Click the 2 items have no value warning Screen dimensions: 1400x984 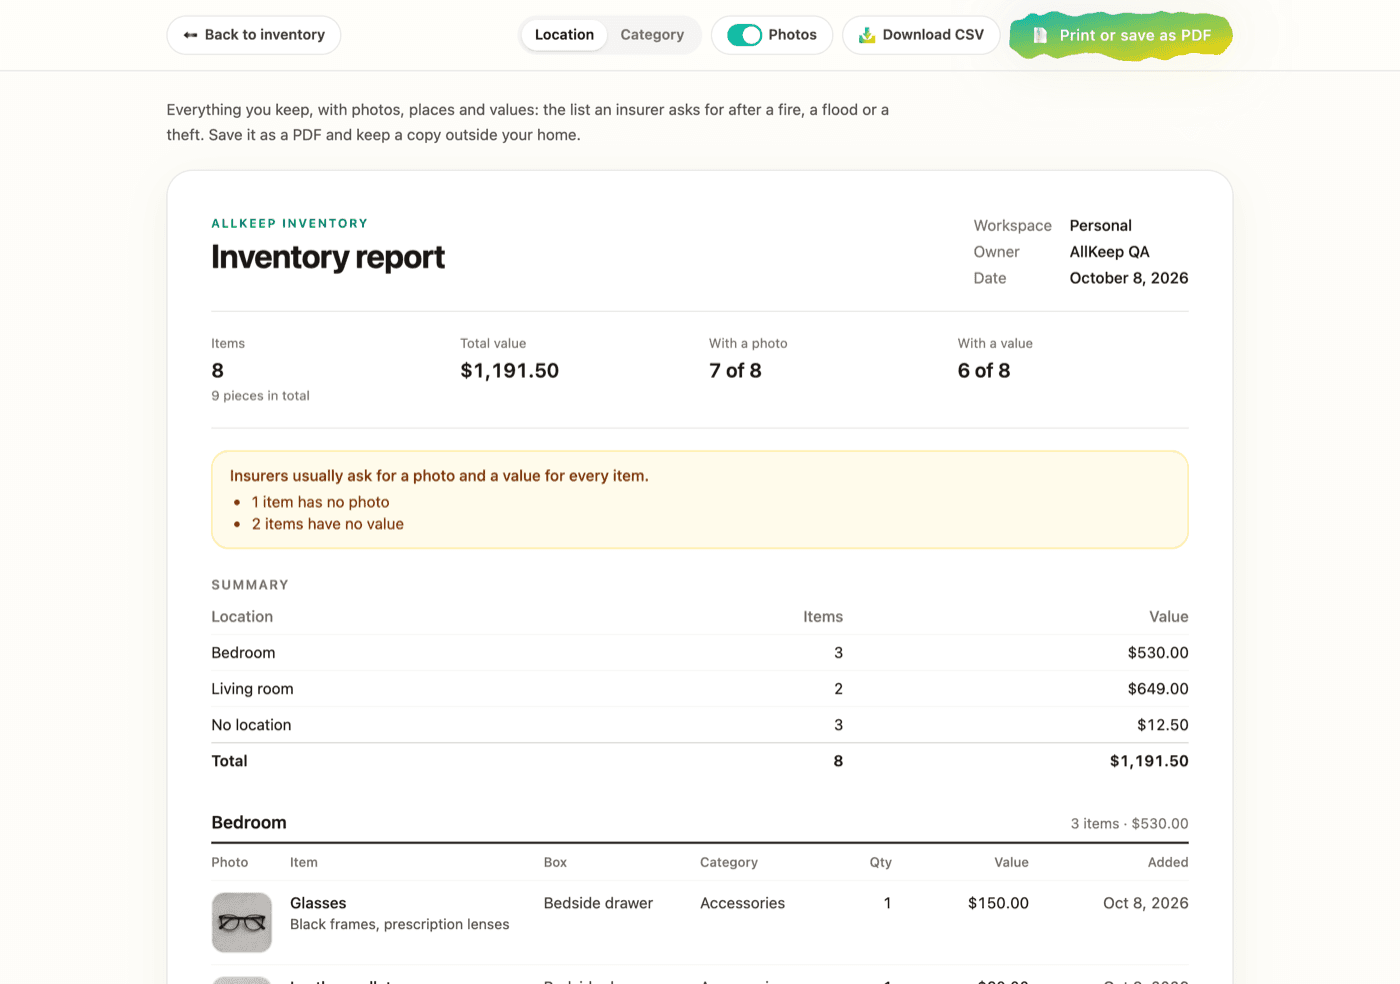328,524
